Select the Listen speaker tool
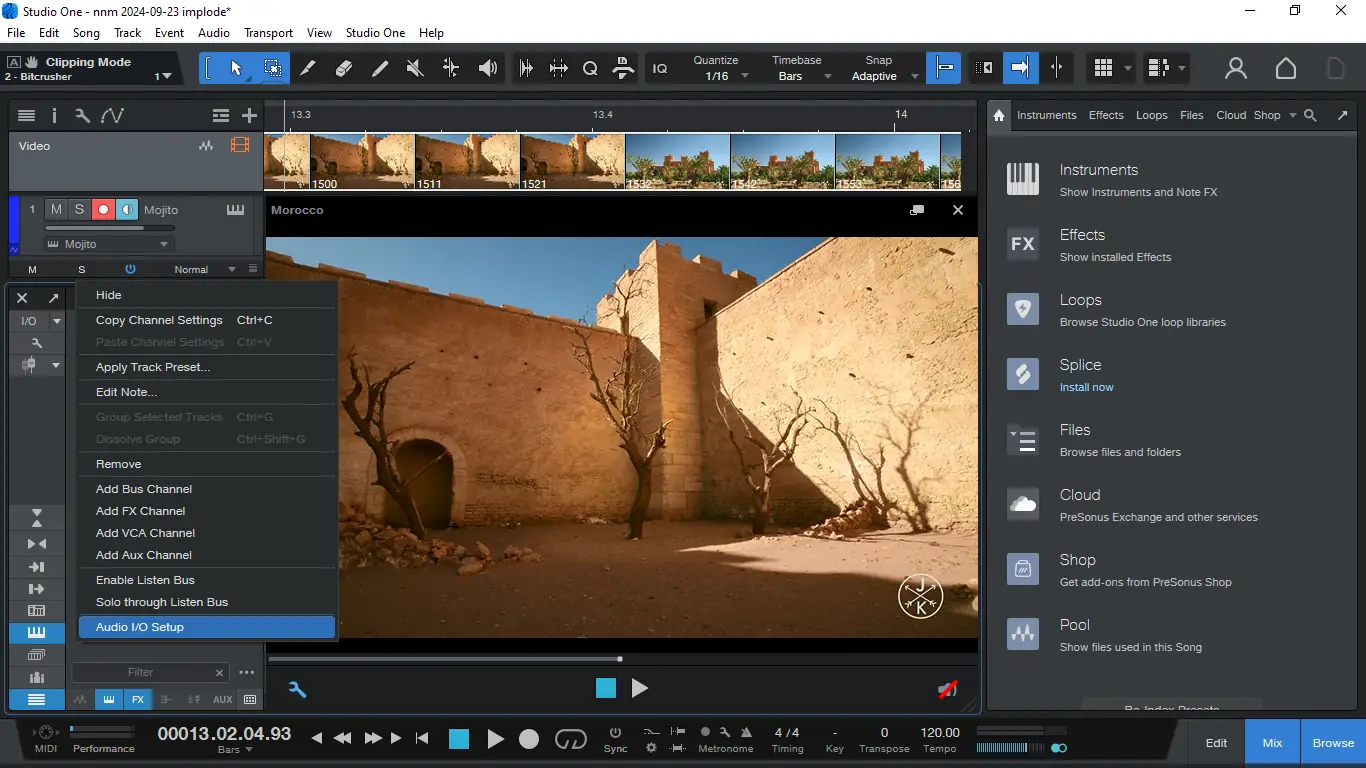The image size is (1366, 768). tap(487, 68)
